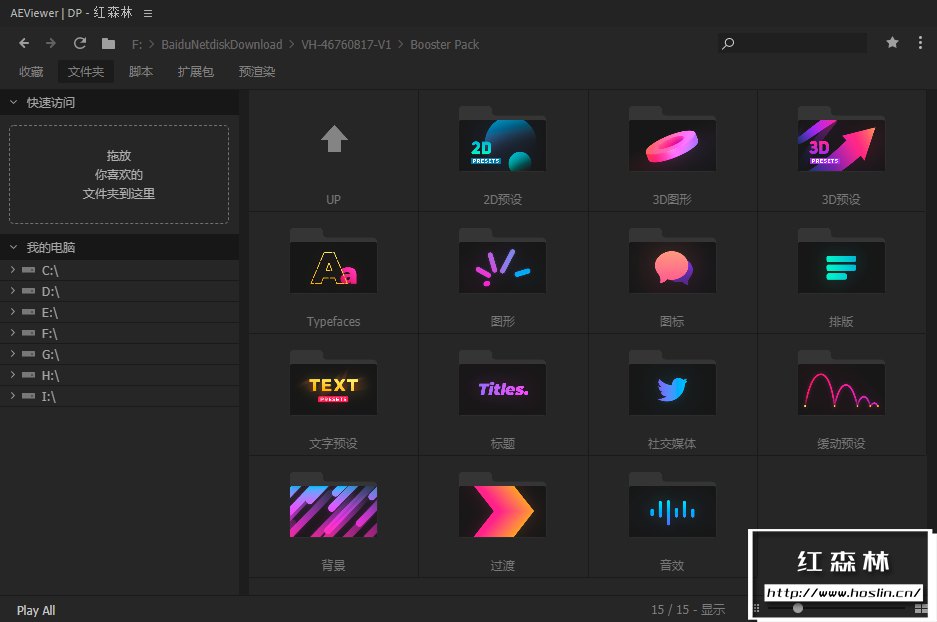Go back to the previous folder
The image size is (937, 622).
(x=24, y=43)
